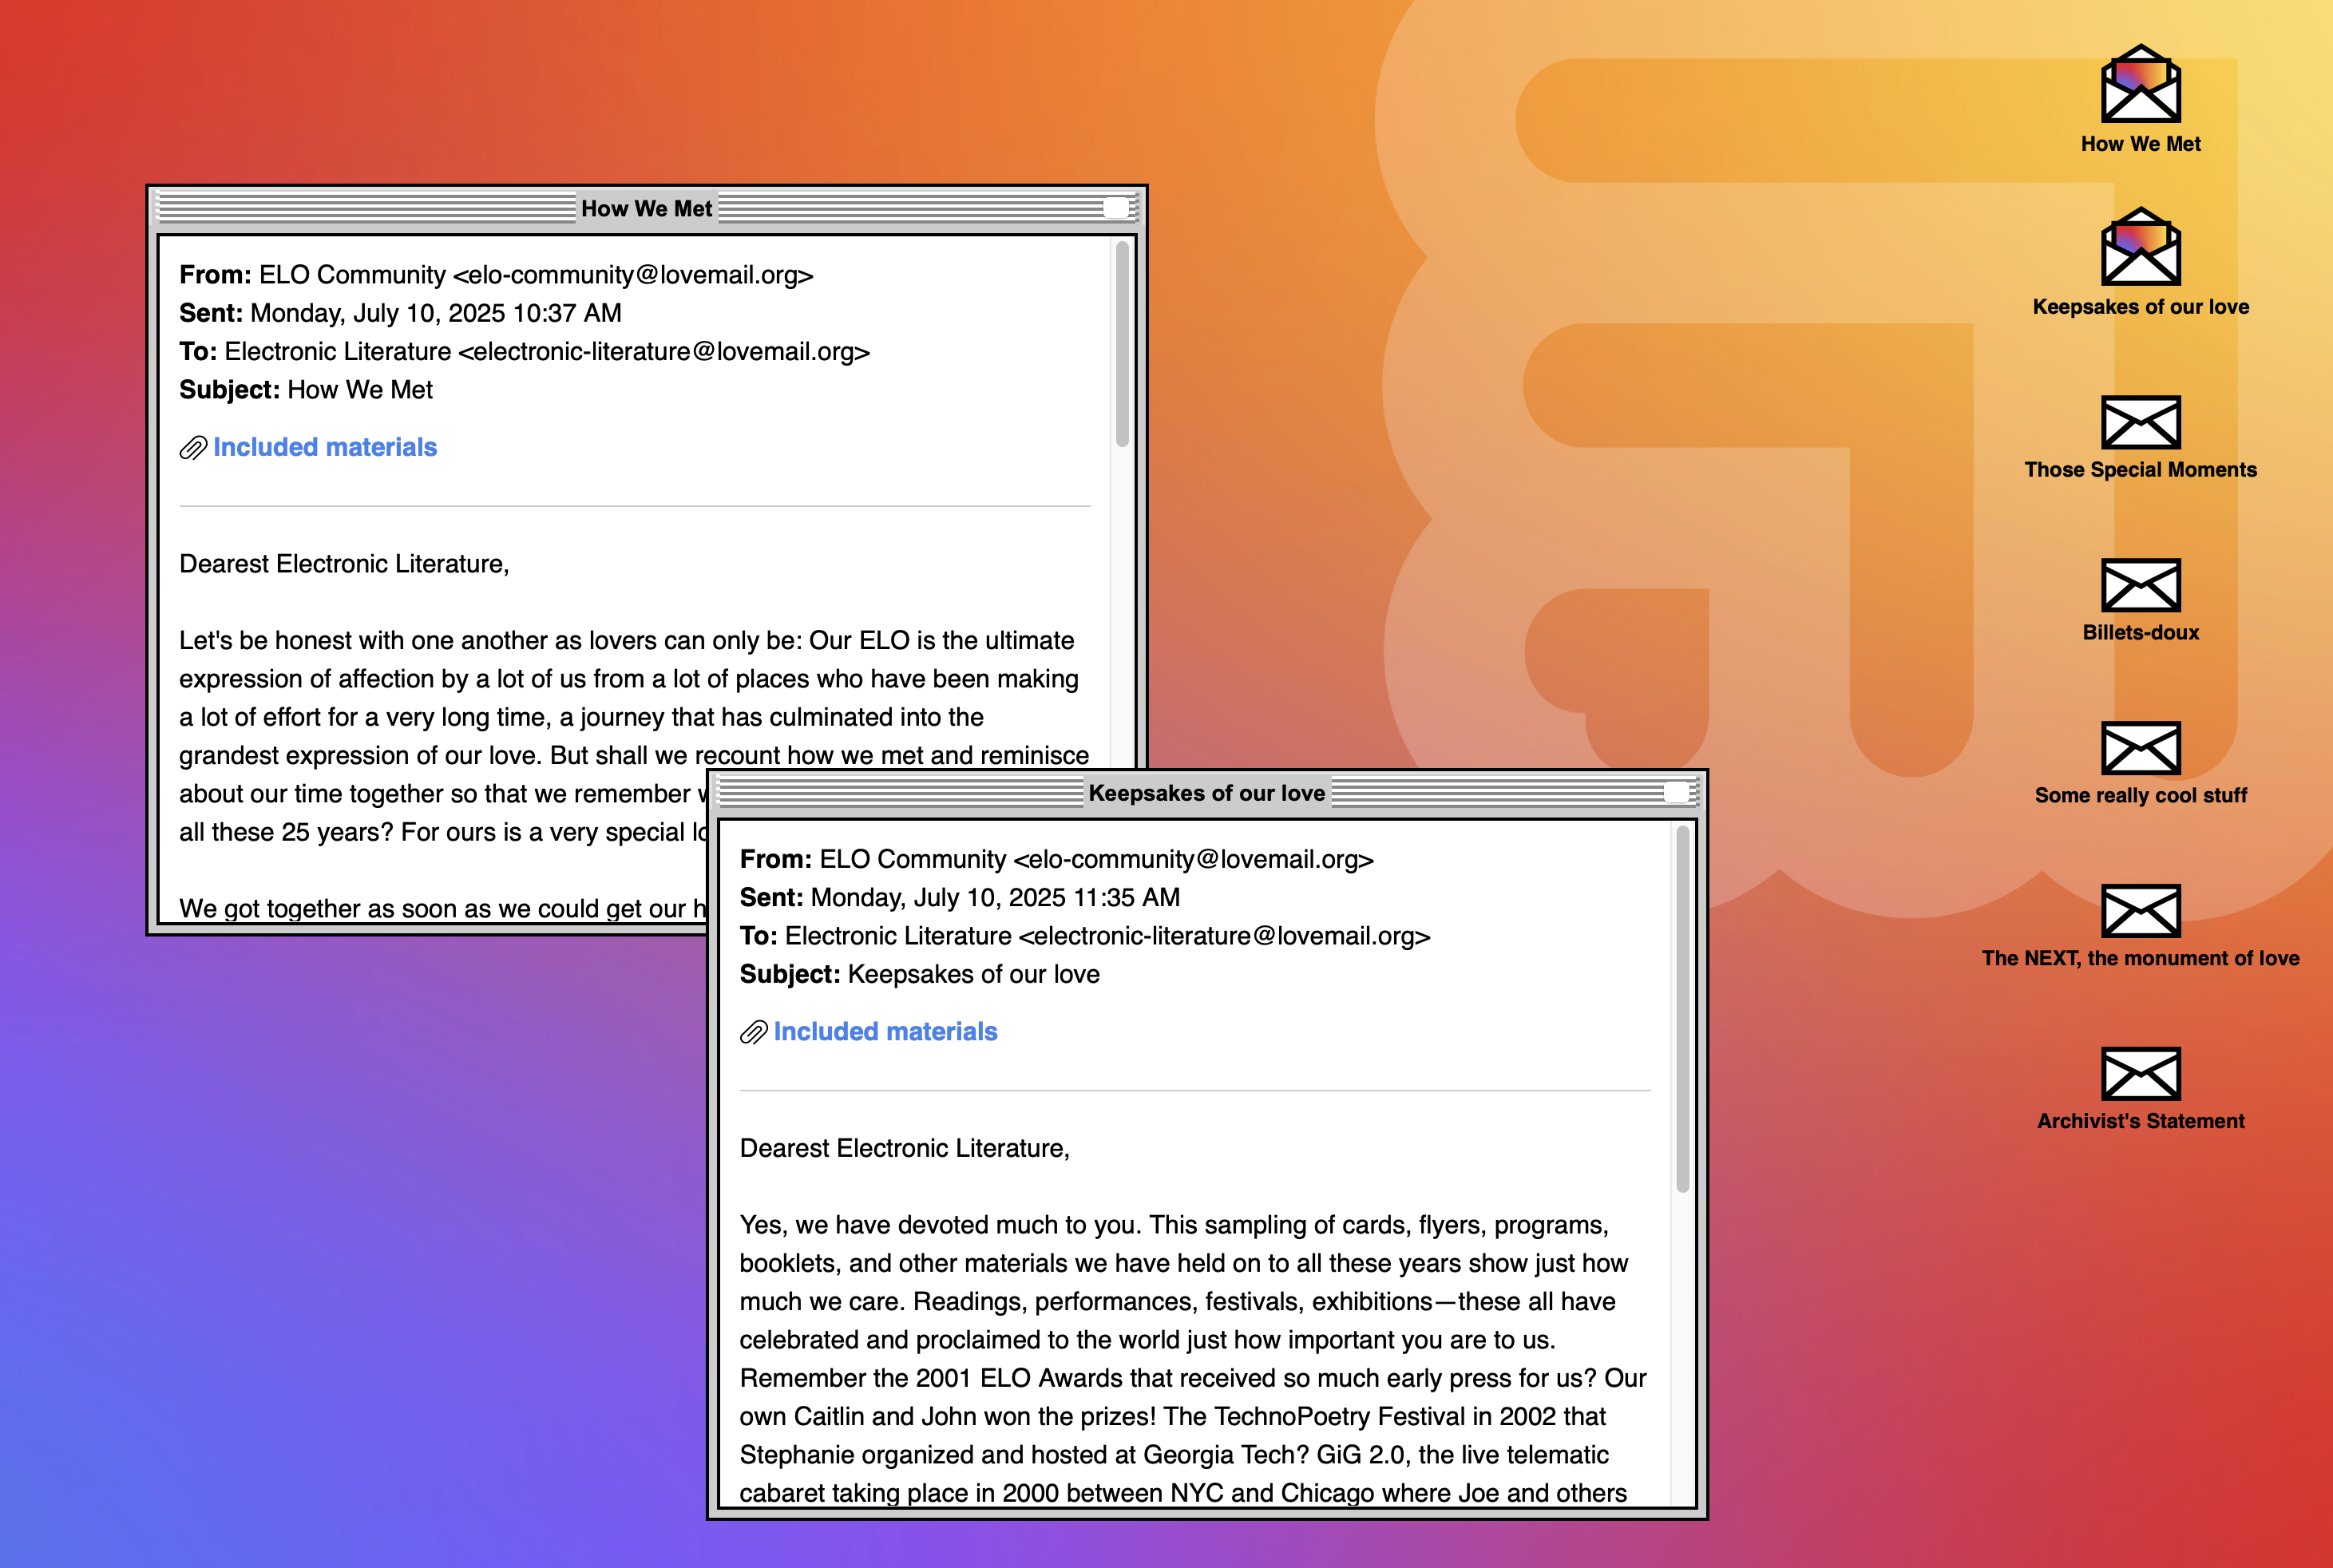The image size is (2333, 1568).
Task: Click paperclip icon in Keepsakes window
Action: 754,1032
